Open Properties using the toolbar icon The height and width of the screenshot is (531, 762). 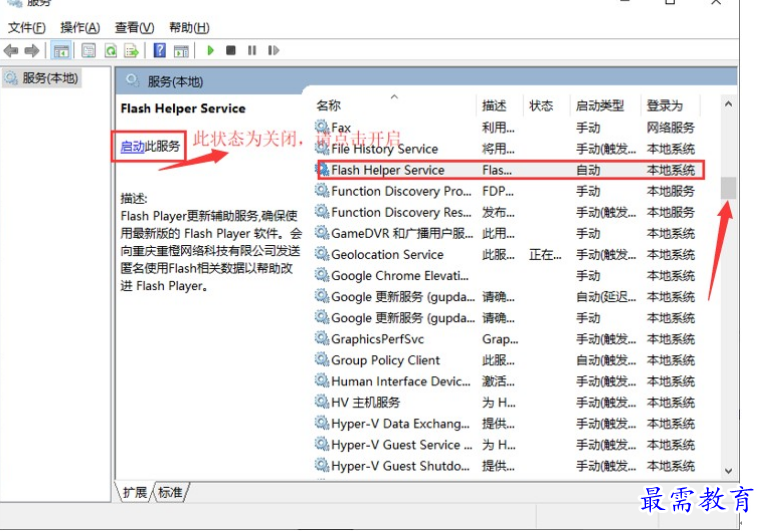[88, 51]
